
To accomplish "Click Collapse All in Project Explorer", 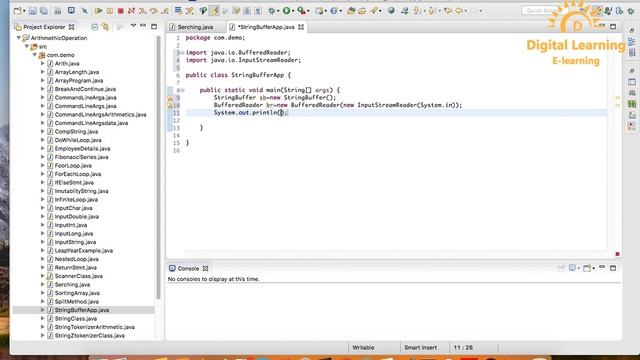I will click(95, 27).
